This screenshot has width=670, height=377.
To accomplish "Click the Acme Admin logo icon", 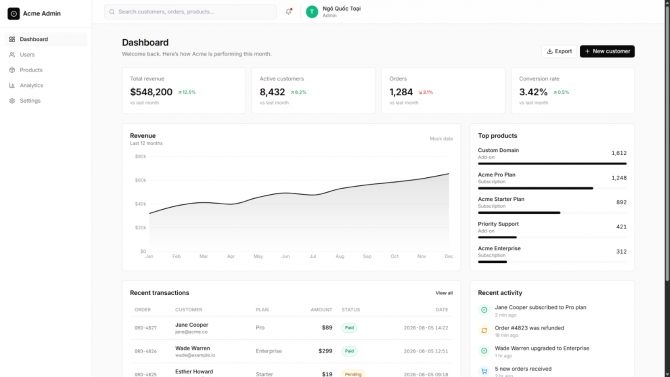I will 14,14.
